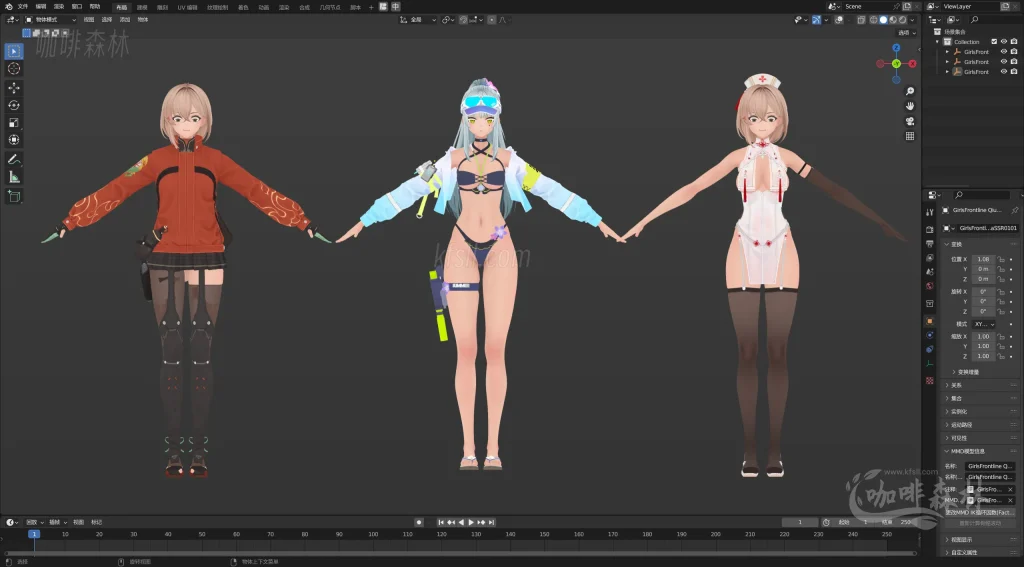This screenshot has height=567, width=1024.
Task: Click the auto-keying record button
Action: coord(419,523)
